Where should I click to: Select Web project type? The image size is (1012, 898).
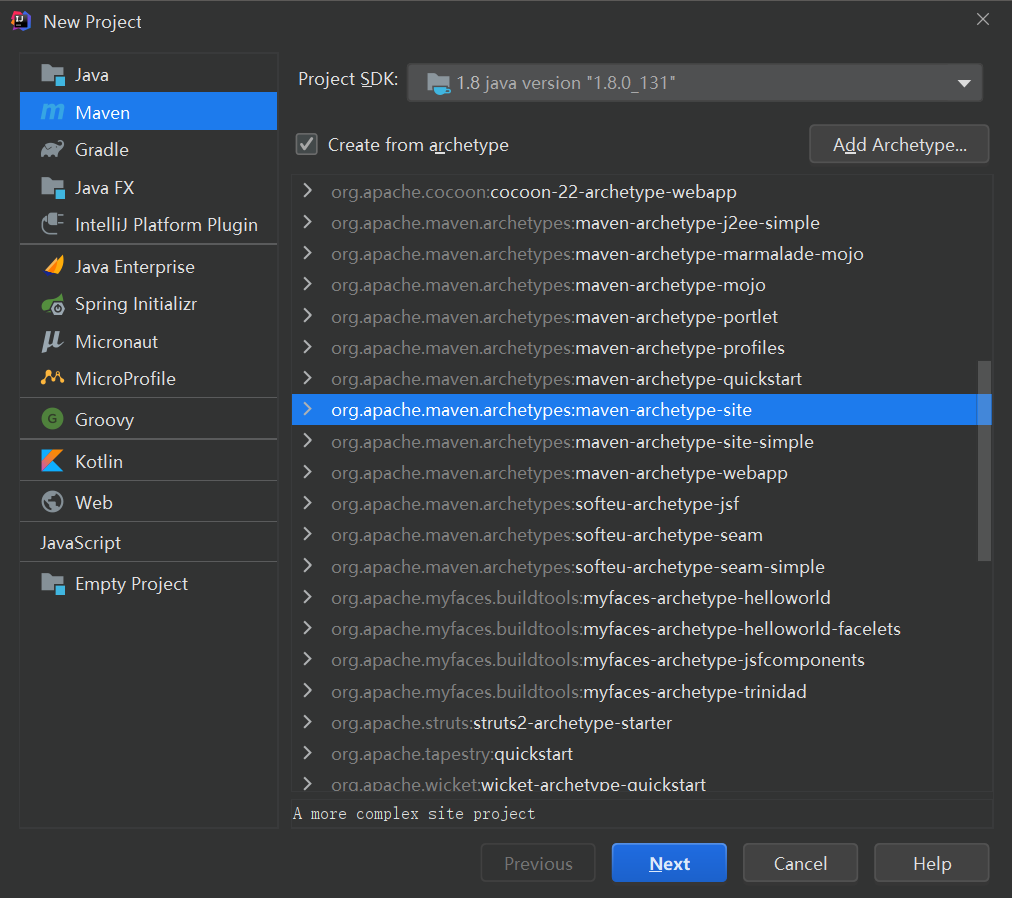[x=148, y=502]
